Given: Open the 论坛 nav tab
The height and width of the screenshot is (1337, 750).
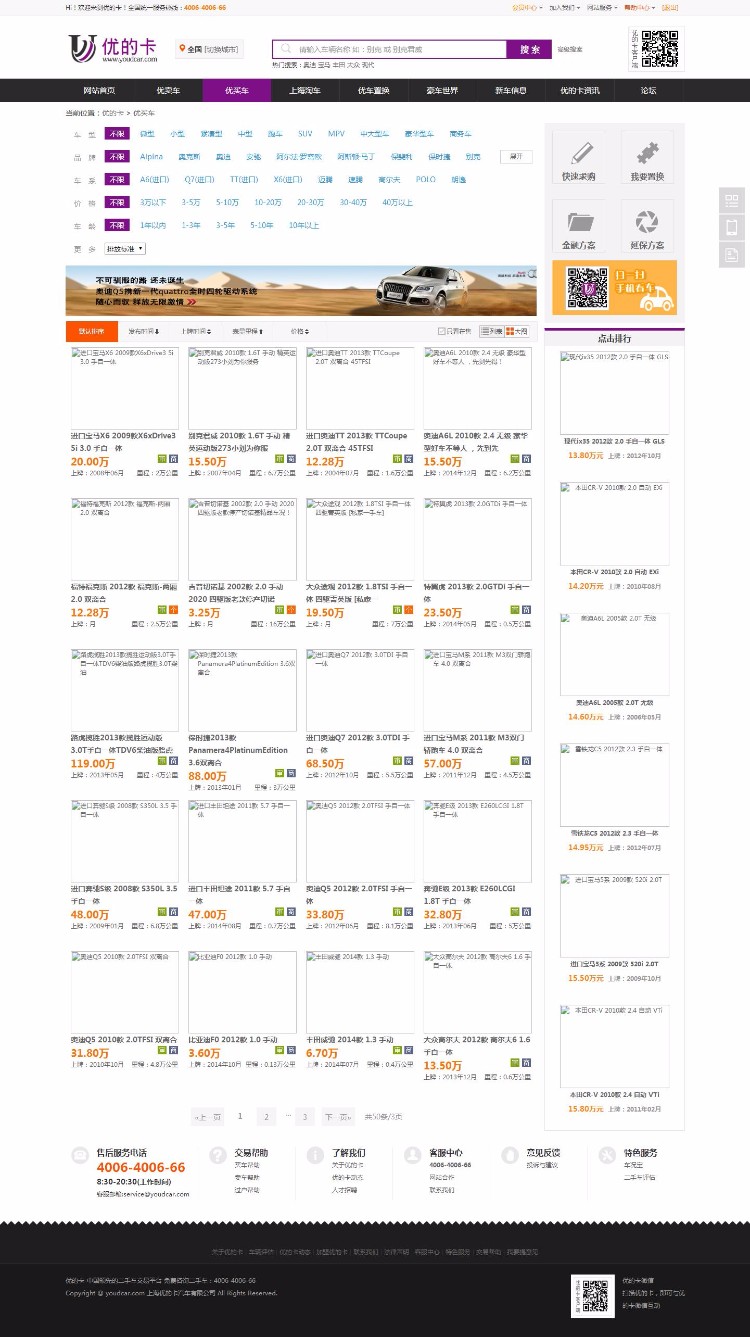Looking at the screenshot, I should pyautogui.click(x=649, y=90).
